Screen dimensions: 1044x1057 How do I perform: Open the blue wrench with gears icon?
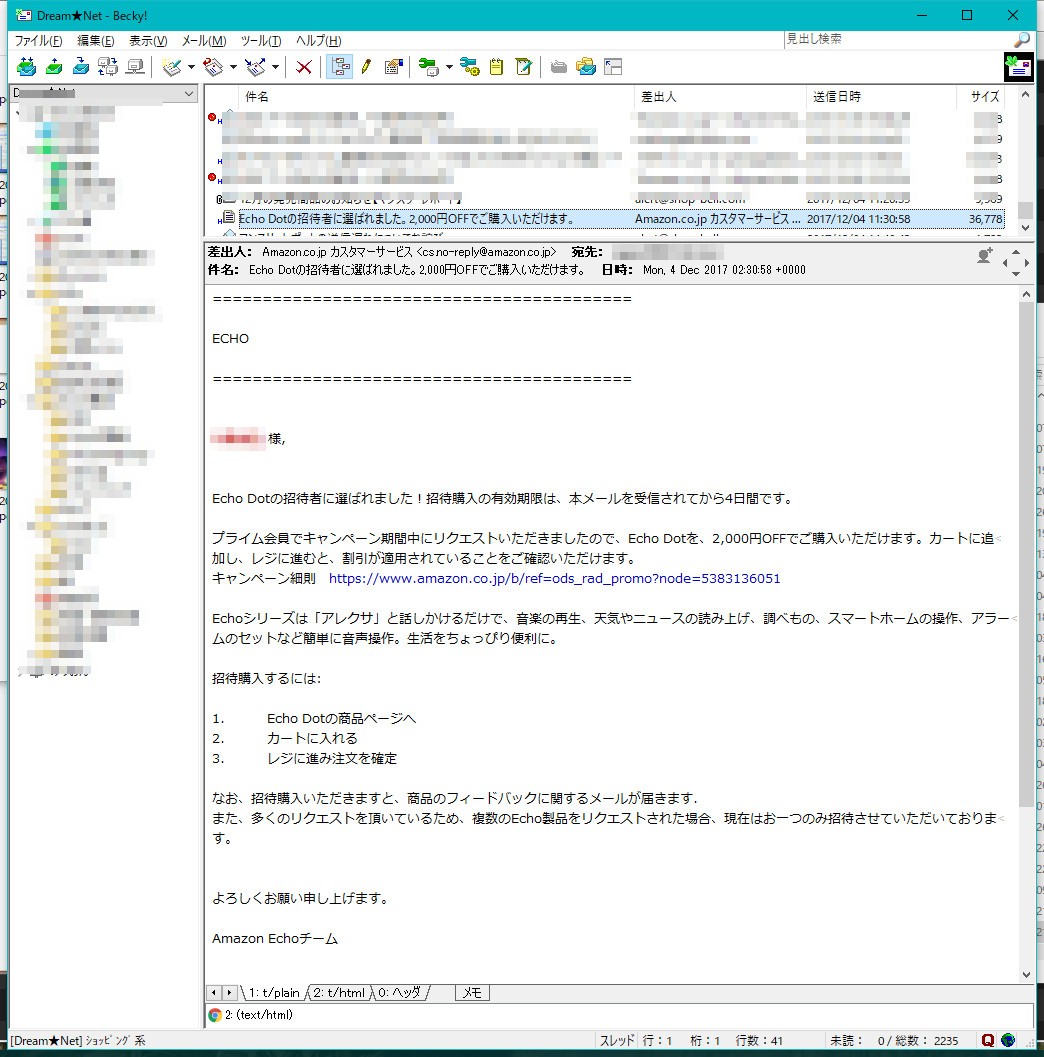[x=470, y=67]
